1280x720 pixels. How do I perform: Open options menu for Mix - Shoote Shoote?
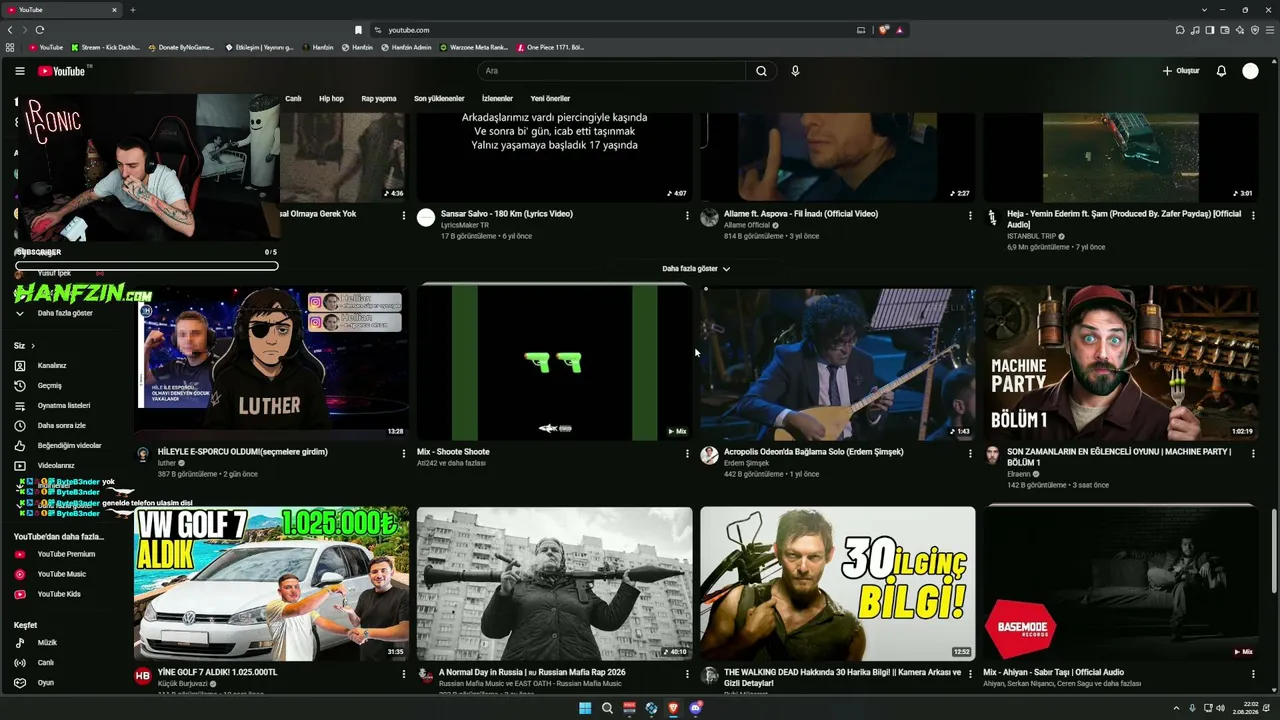pyautogui.click(x=687, y=453)
